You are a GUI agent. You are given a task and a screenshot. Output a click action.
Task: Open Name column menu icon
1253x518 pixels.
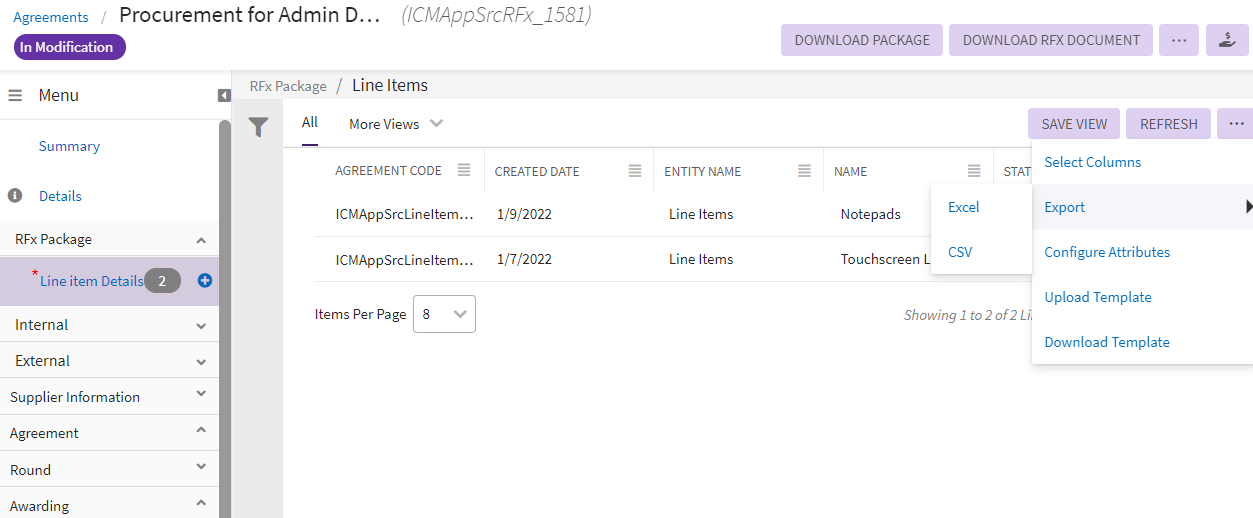[974, 171]
